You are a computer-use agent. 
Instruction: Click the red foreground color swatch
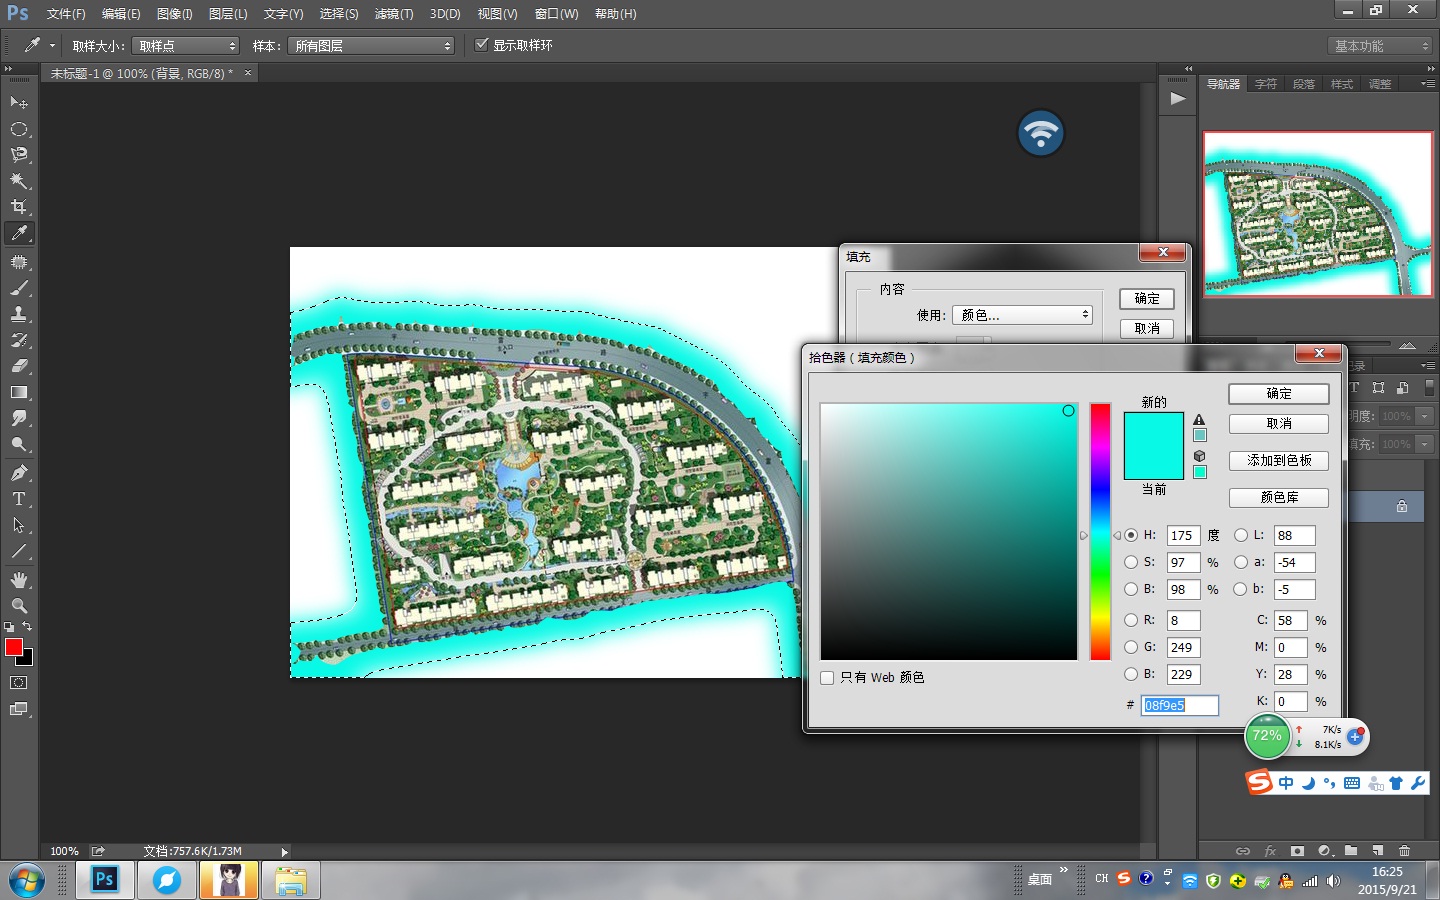[x=13, y=647]
